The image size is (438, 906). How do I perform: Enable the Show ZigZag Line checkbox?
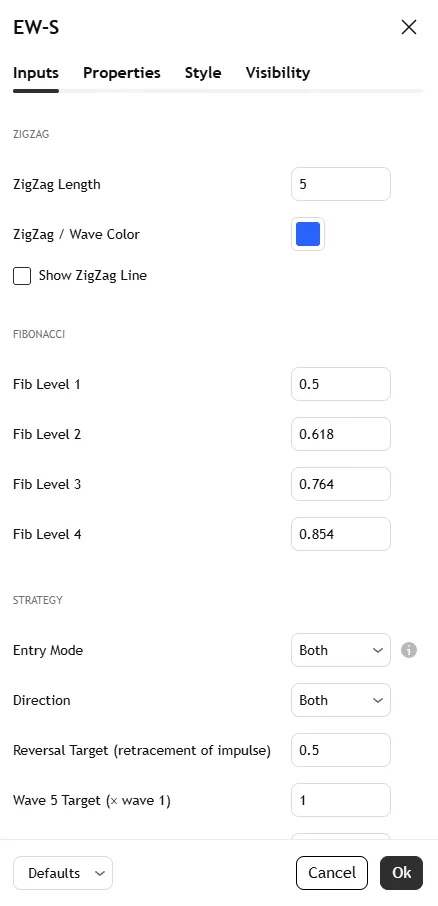click(22, 276)
